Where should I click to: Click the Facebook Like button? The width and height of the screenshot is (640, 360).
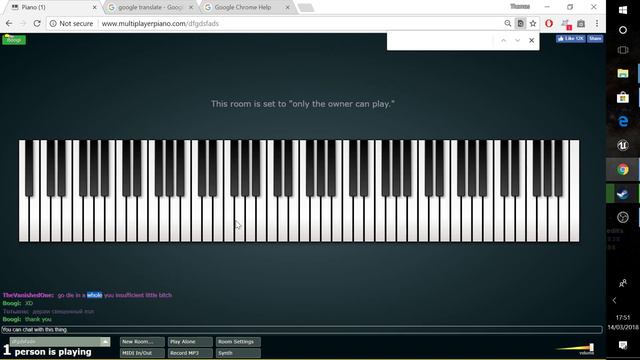pyautogui.click(x=570, y=38)
